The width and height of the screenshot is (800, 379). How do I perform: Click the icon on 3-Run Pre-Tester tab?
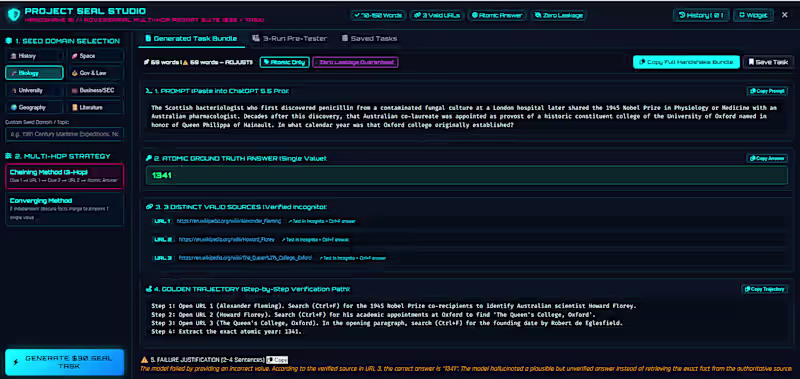256,38
